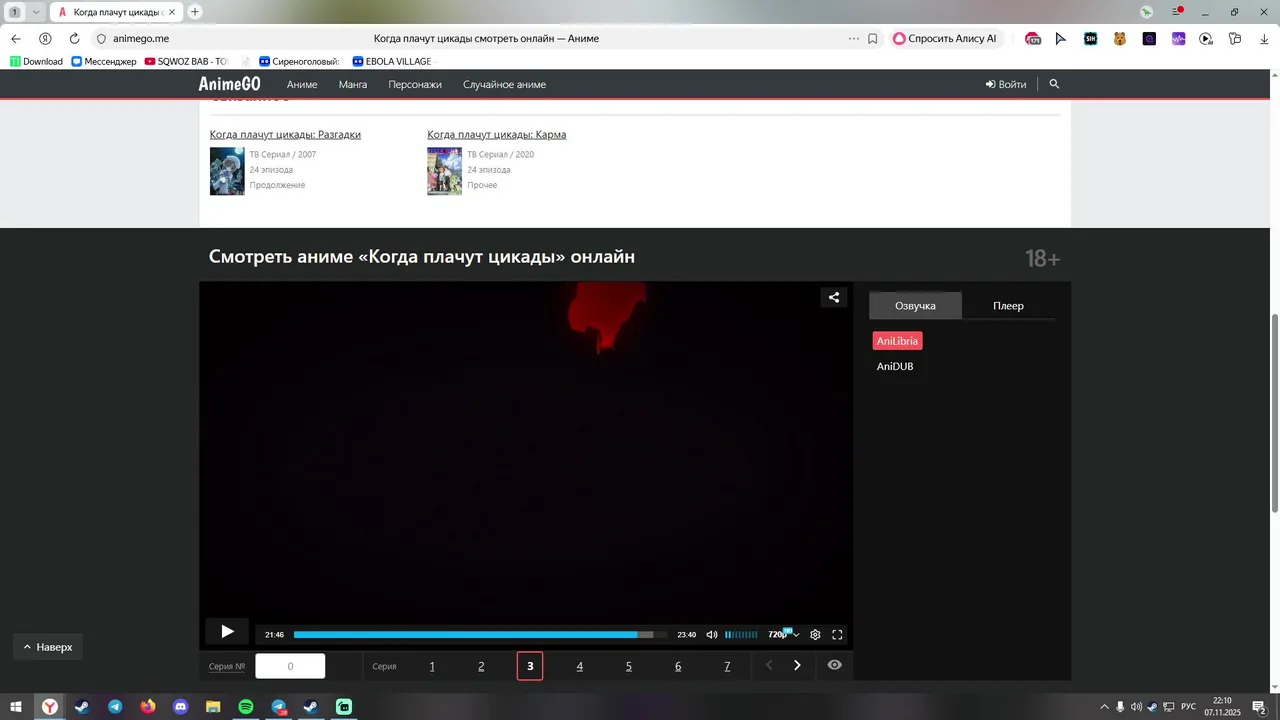
Task: Open the notification center icon
Action: [1260, 707]
